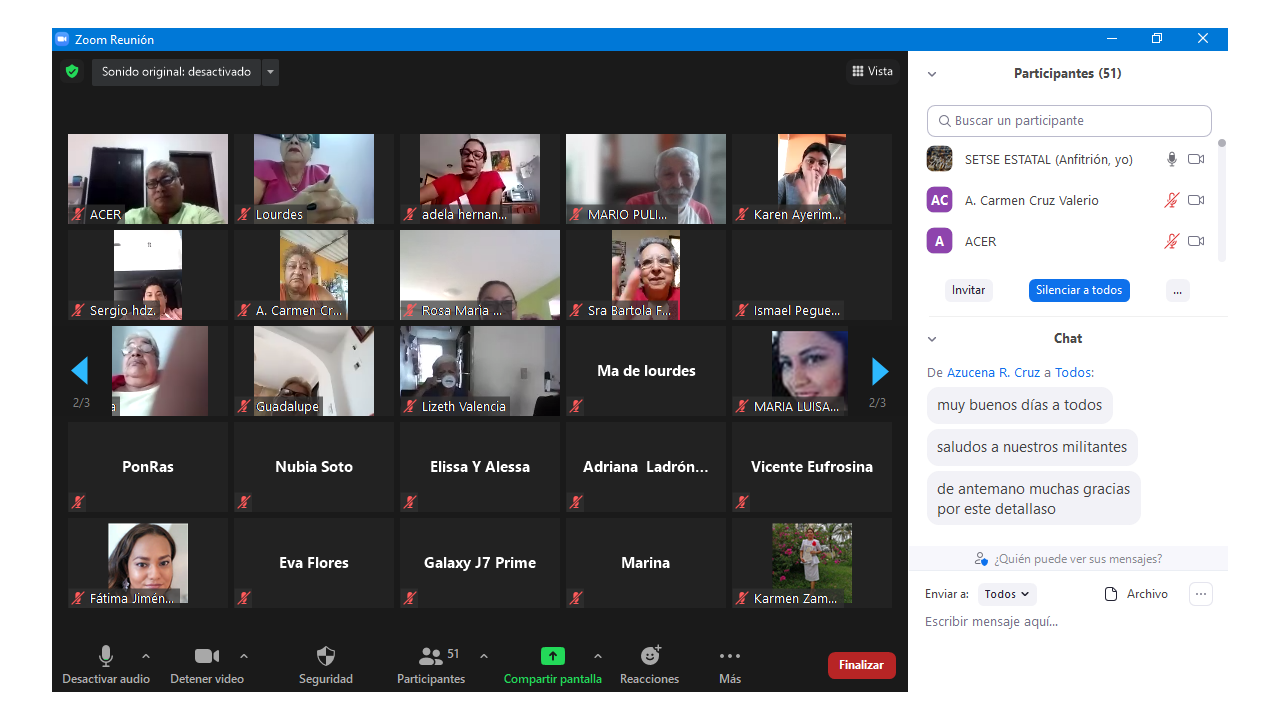Image resolution: width=1280 pixels, height=720 pixels.
Task: Click ACER participant camera icon in list
Action: [1196, 241]
